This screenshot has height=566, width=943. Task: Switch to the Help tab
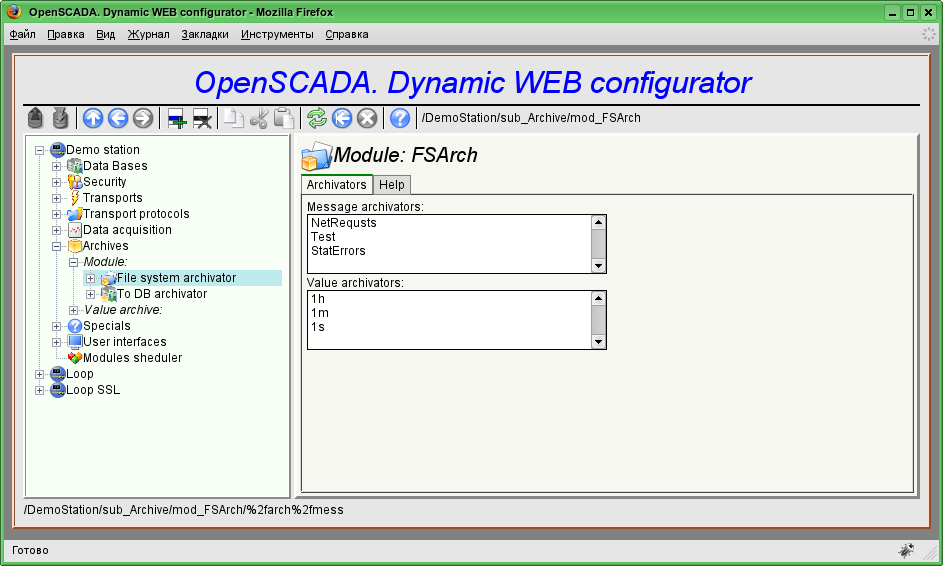pyautogui.click(x=392, y=185)
